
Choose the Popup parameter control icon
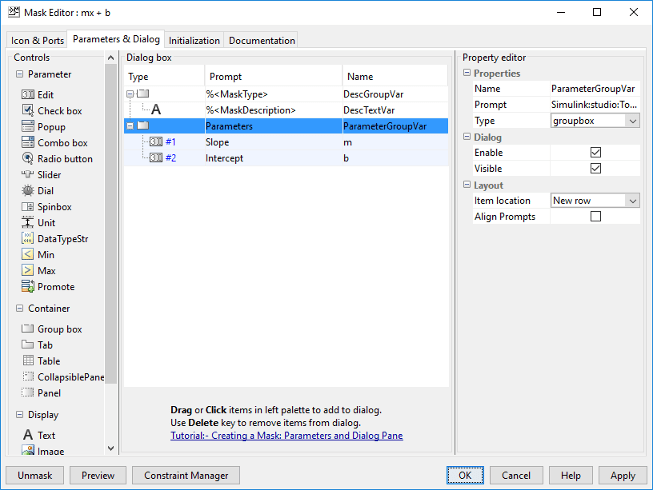coord(27,127)
